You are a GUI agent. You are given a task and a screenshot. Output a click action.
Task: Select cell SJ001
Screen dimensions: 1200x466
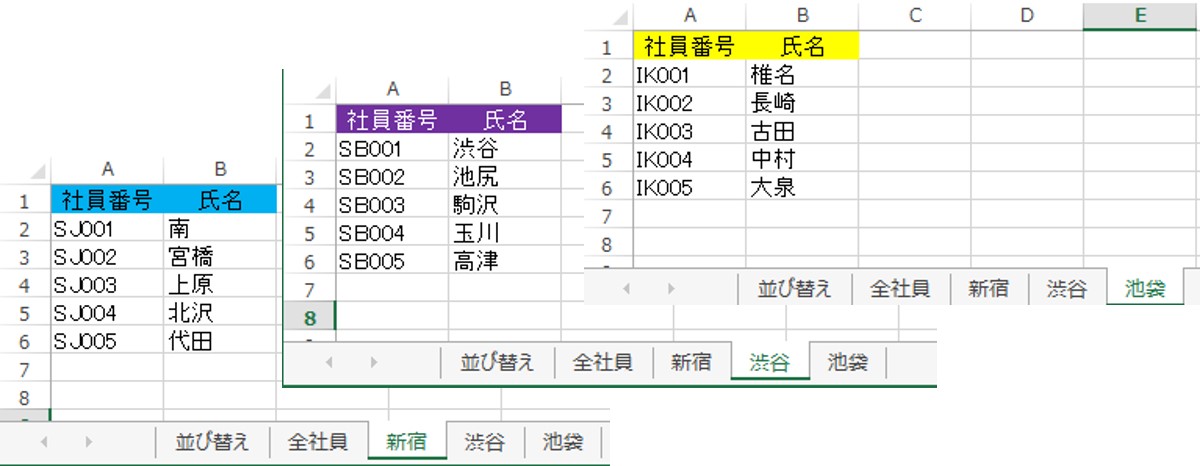[x=107, y=227]
